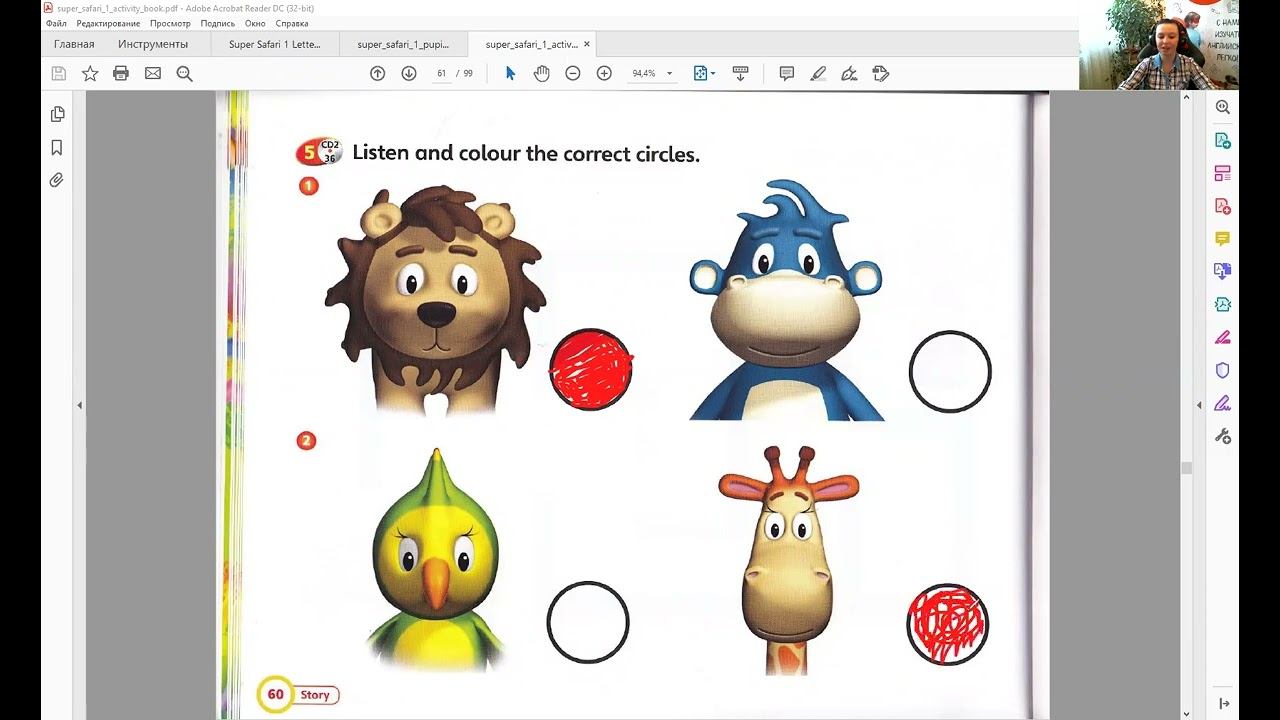The image size is (1280, 720).
Task: Open Export PDF tool in right sidebar
Action: pyautogui.click(x=1222, y=140)
